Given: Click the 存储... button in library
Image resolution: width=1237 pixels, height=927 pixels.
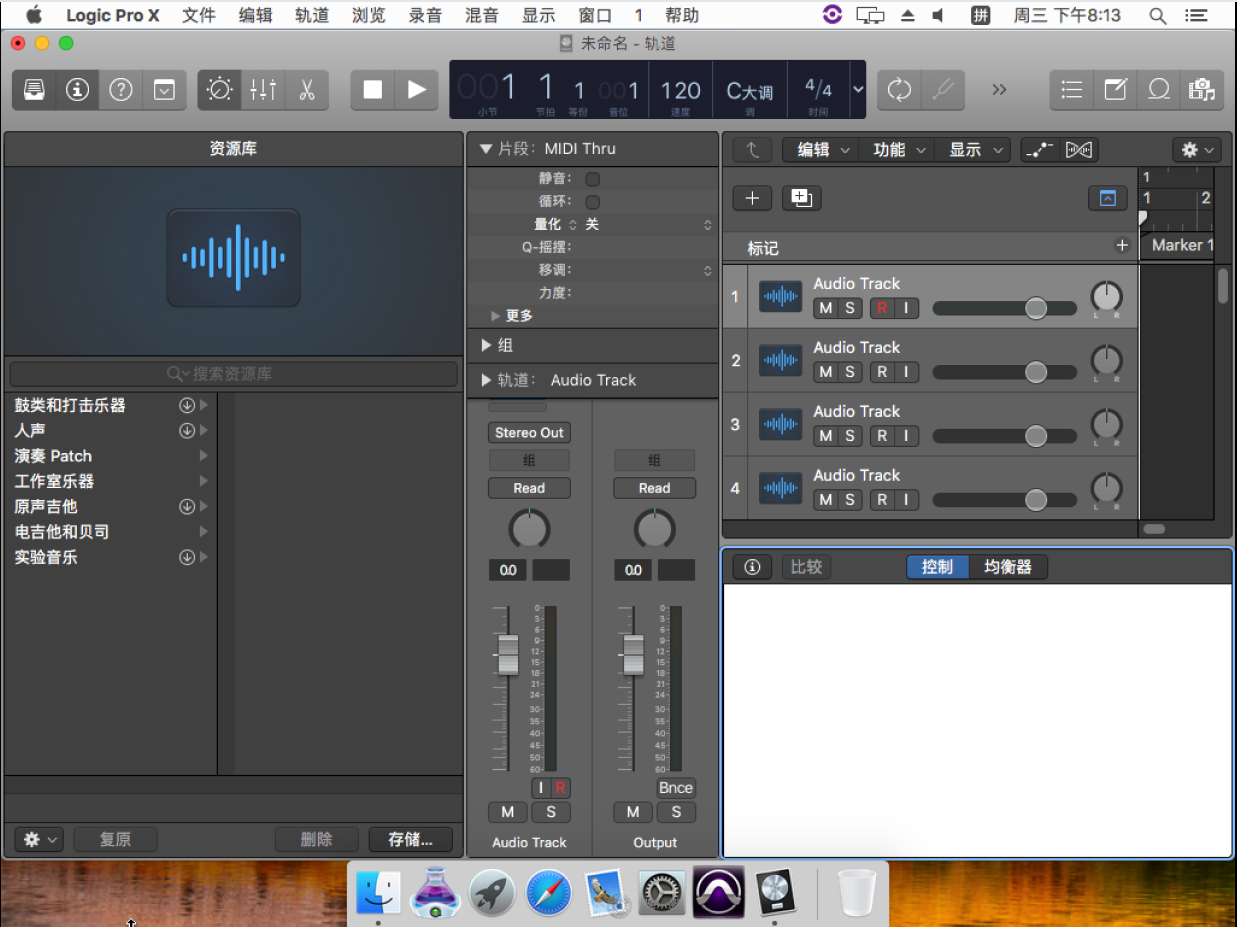Looking at the screenshot, I should pos(410,839).
